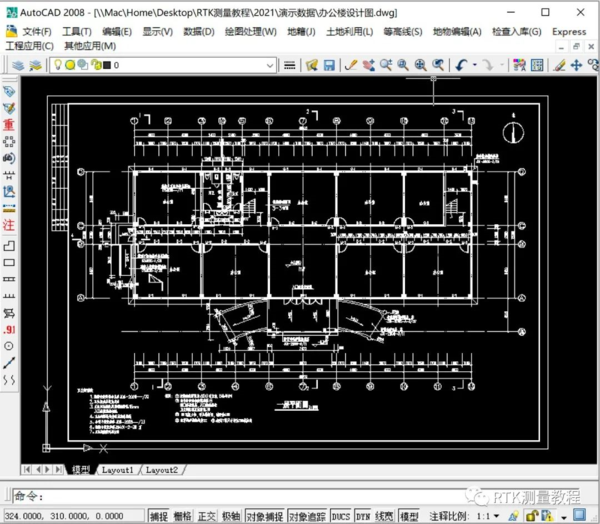The image size is (600, 524).
Task: Click the pencil redraw toolbar icon
Action: (x=351, y=65)
